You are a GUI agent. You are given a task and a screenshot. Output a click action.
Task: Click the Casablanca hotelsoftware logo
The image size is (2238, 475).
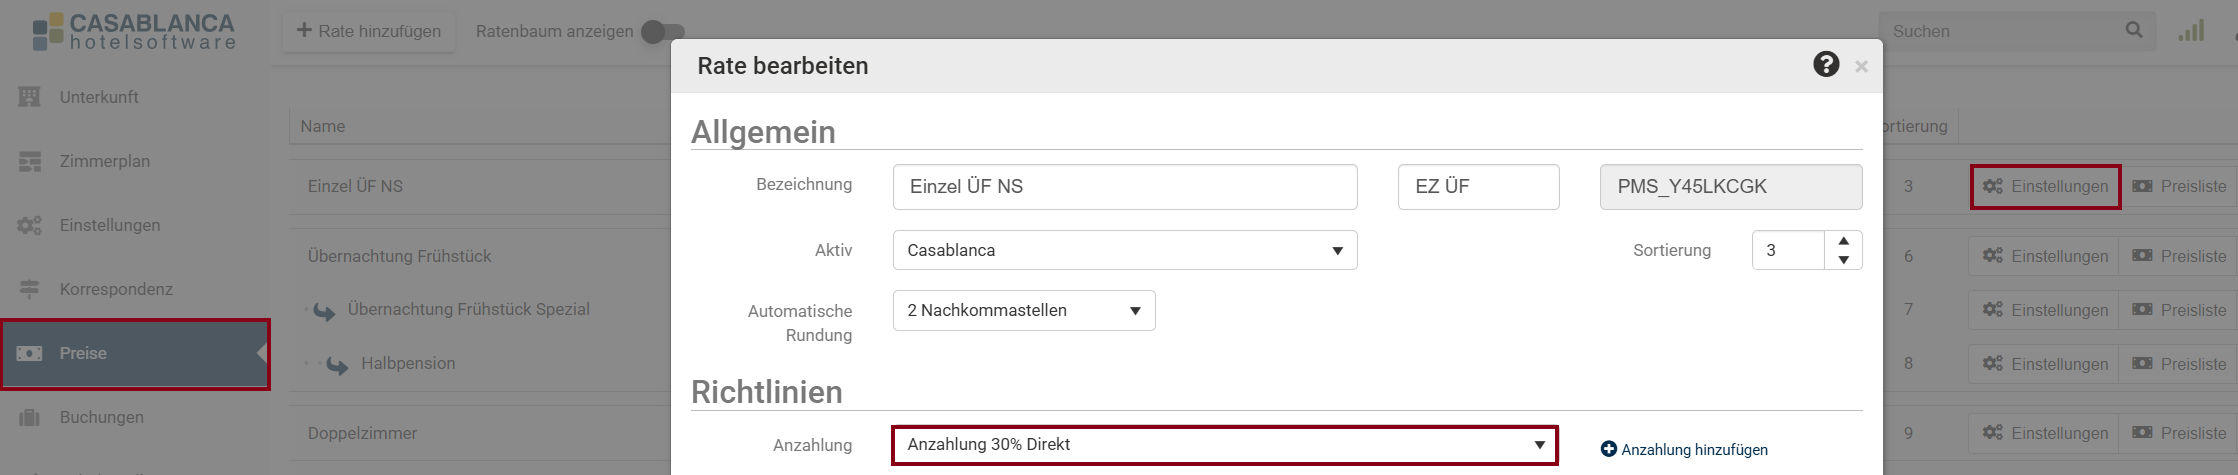[x=134, y=31]
